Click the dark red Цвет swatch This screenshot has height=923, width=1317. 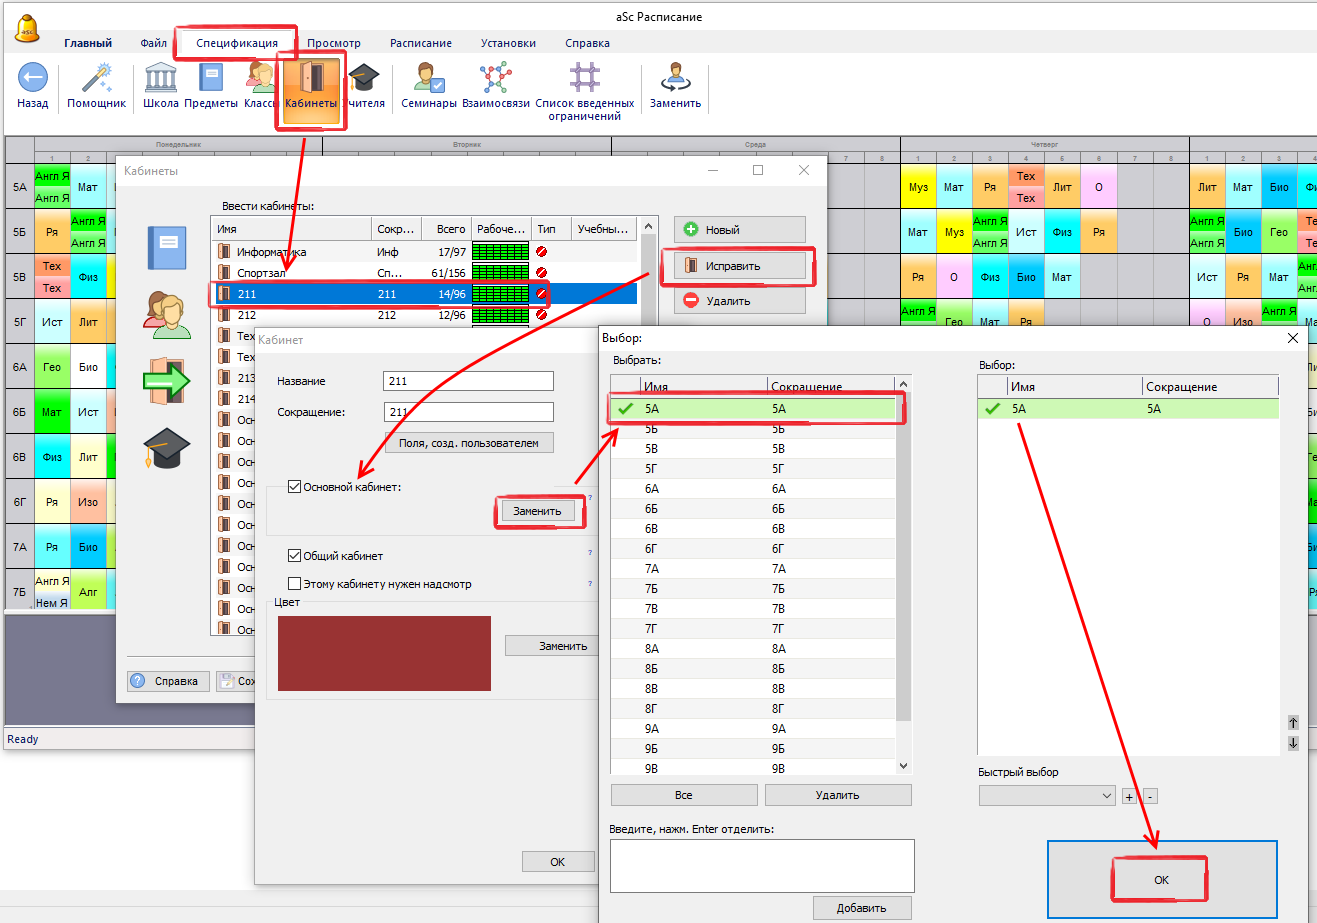coord(384,653)
